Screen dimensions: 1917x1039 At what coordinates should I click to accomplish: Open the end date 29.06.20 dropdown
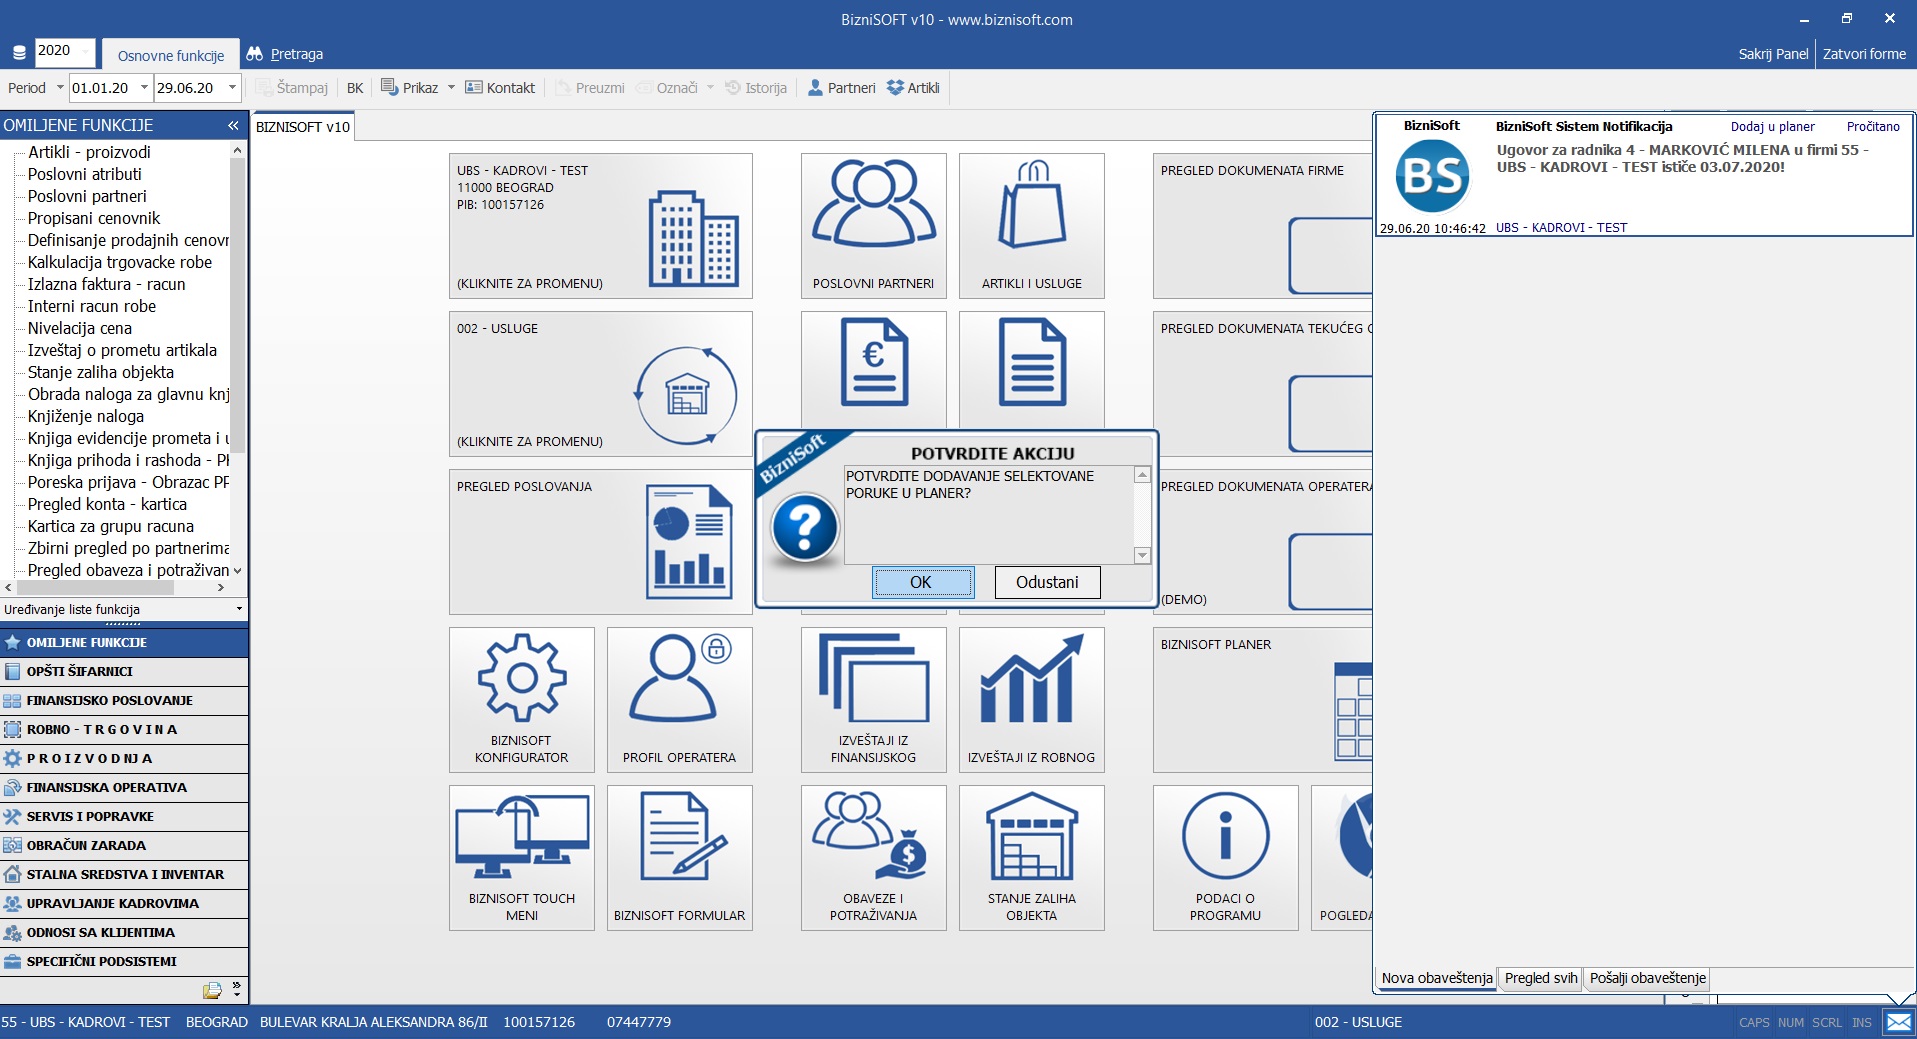[x=232, y=88]
